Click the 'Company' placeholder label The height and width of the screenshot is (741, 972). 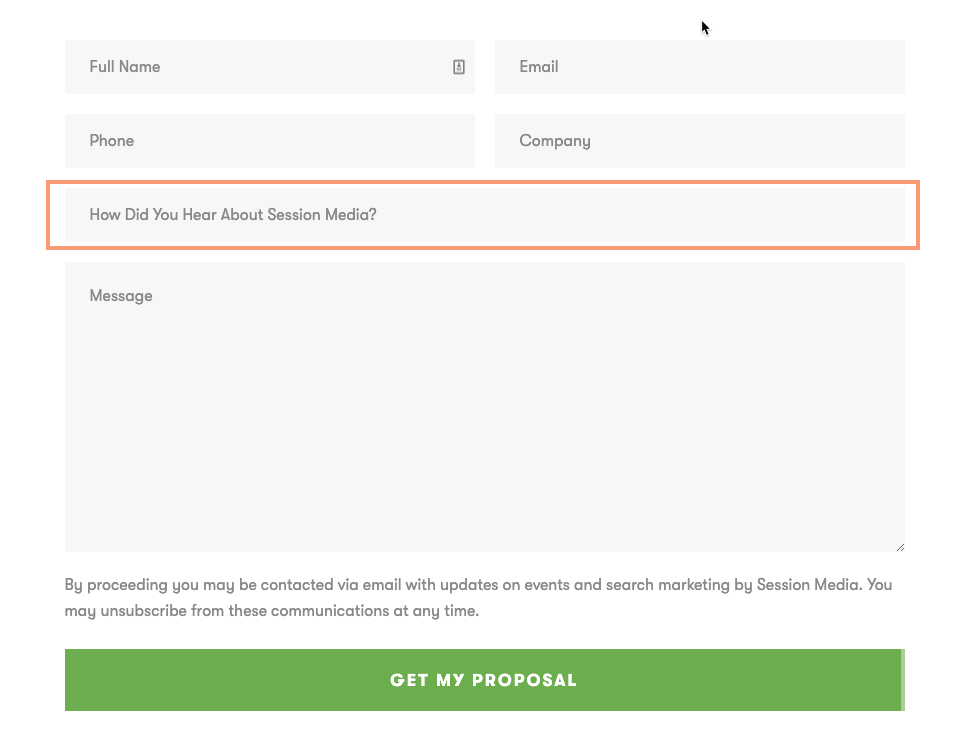[555, 141]
